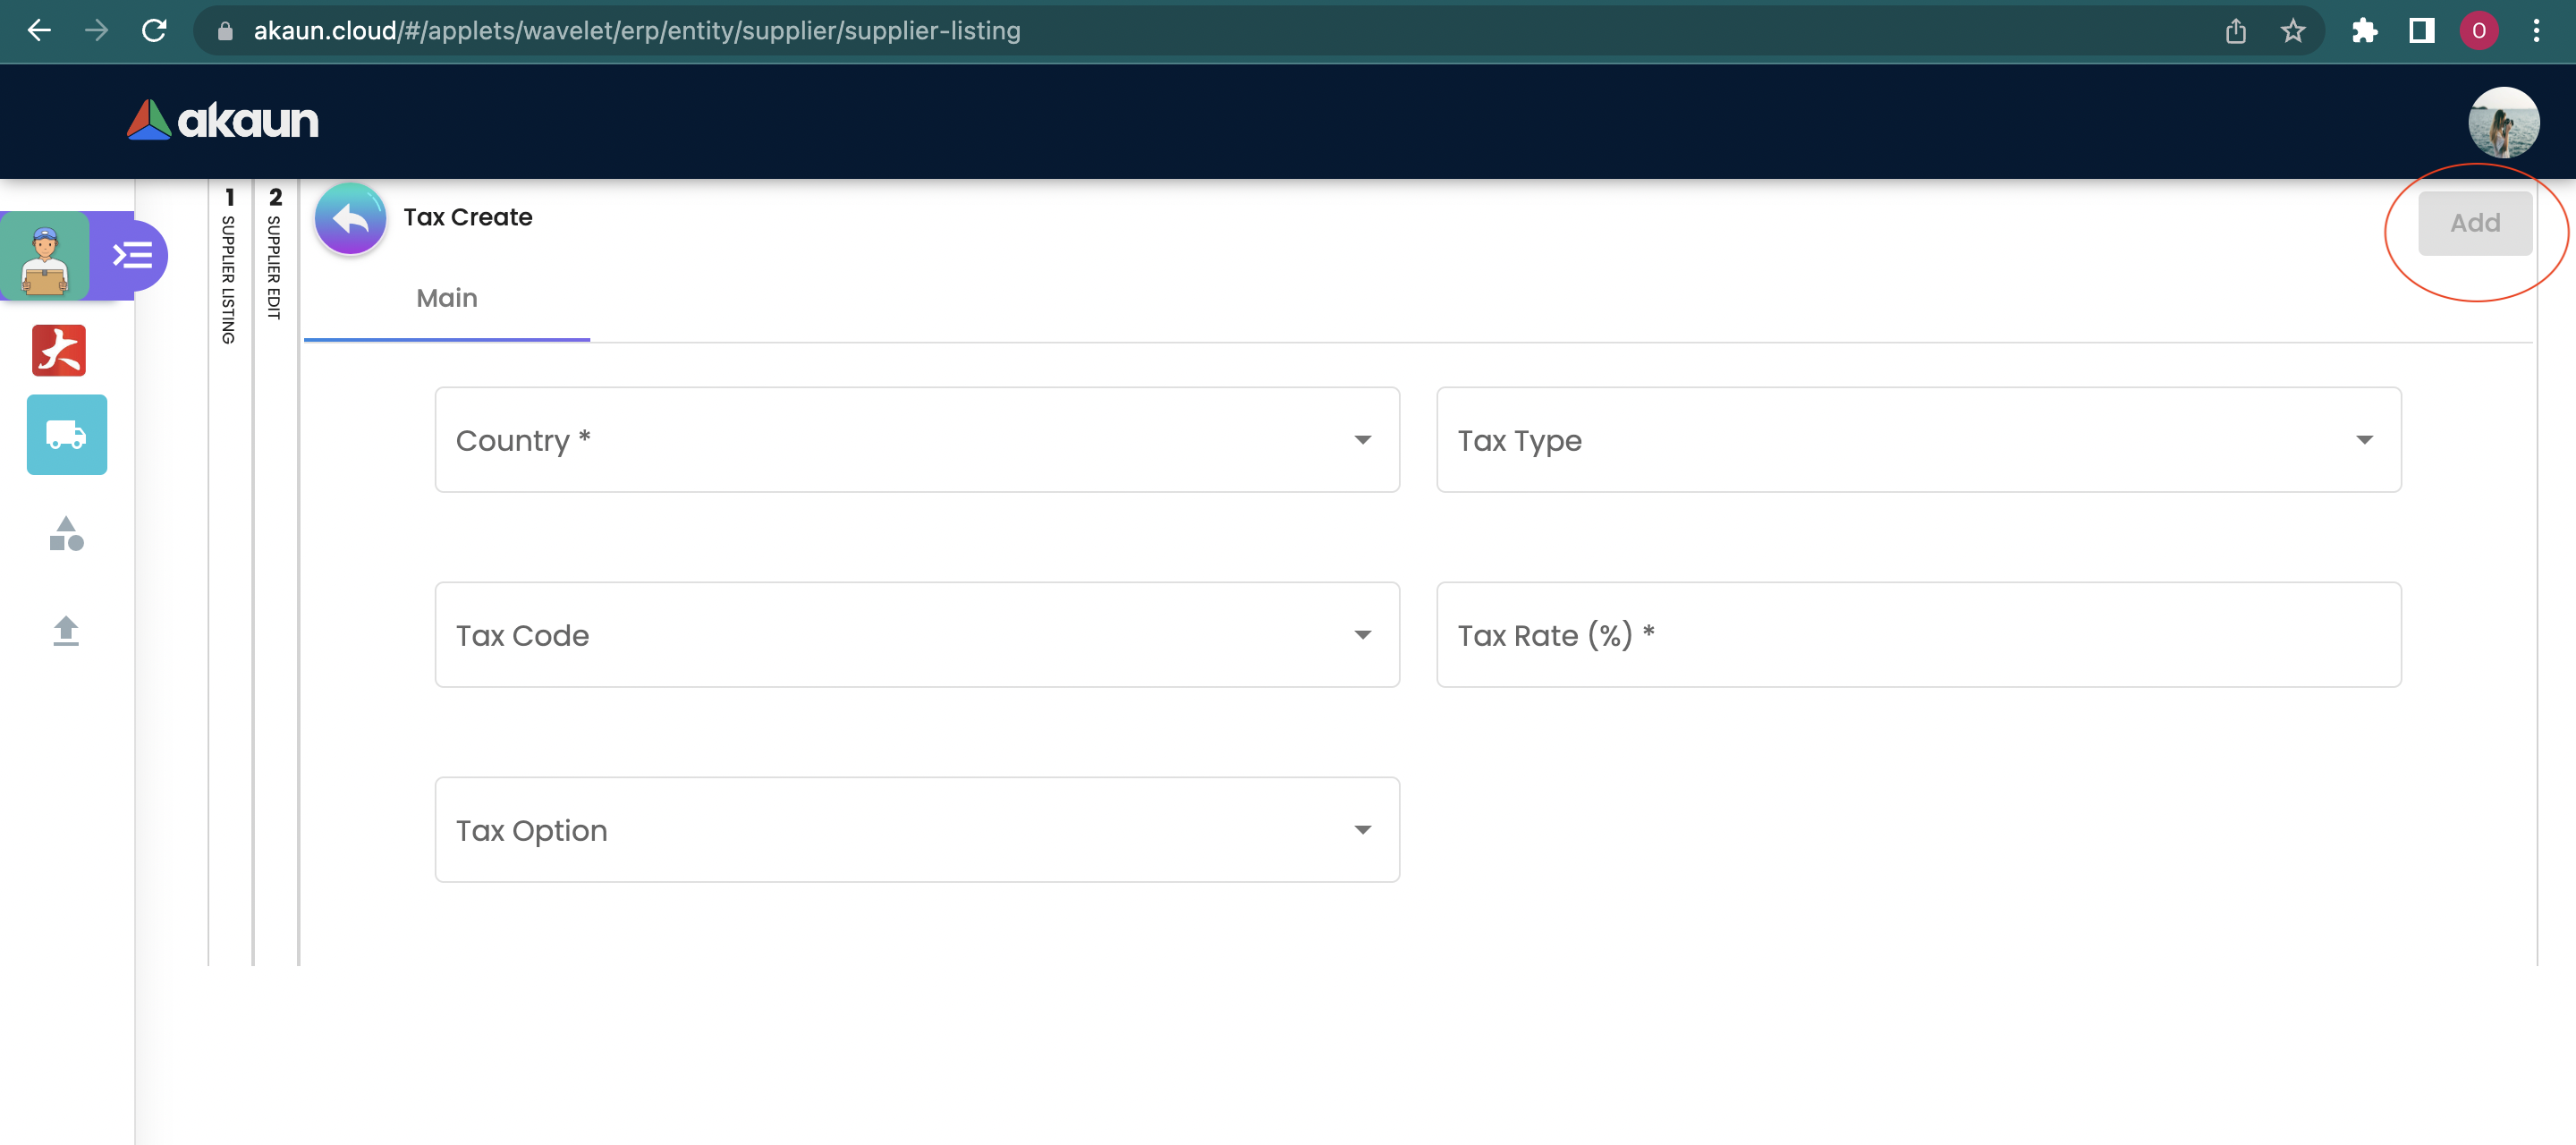Image resolution: width=2576 pixels, height=1145 pixels.
Task: Click the akaun logo
Action: point(223,120)
